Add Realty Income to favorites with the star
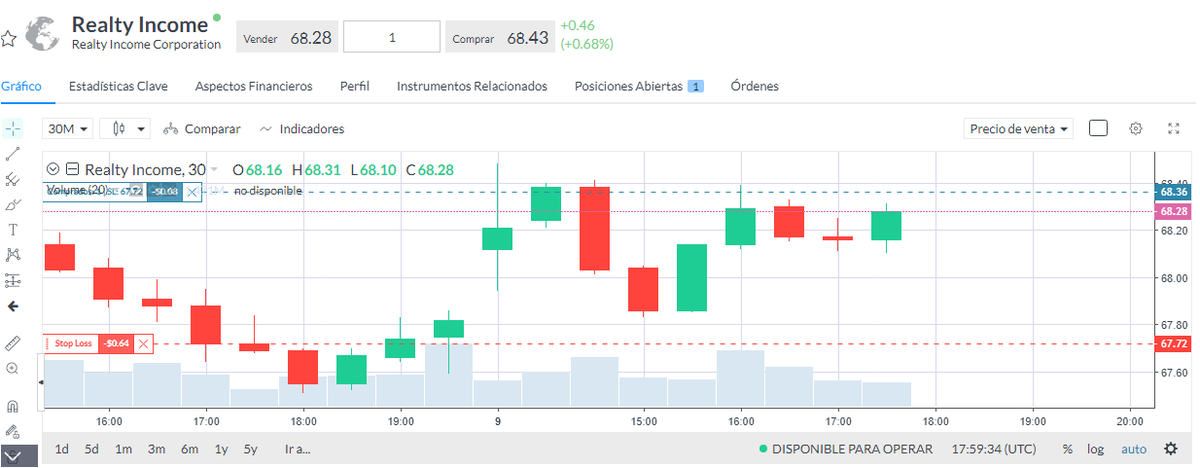1200x468 pixels. (x=8, y=39)
